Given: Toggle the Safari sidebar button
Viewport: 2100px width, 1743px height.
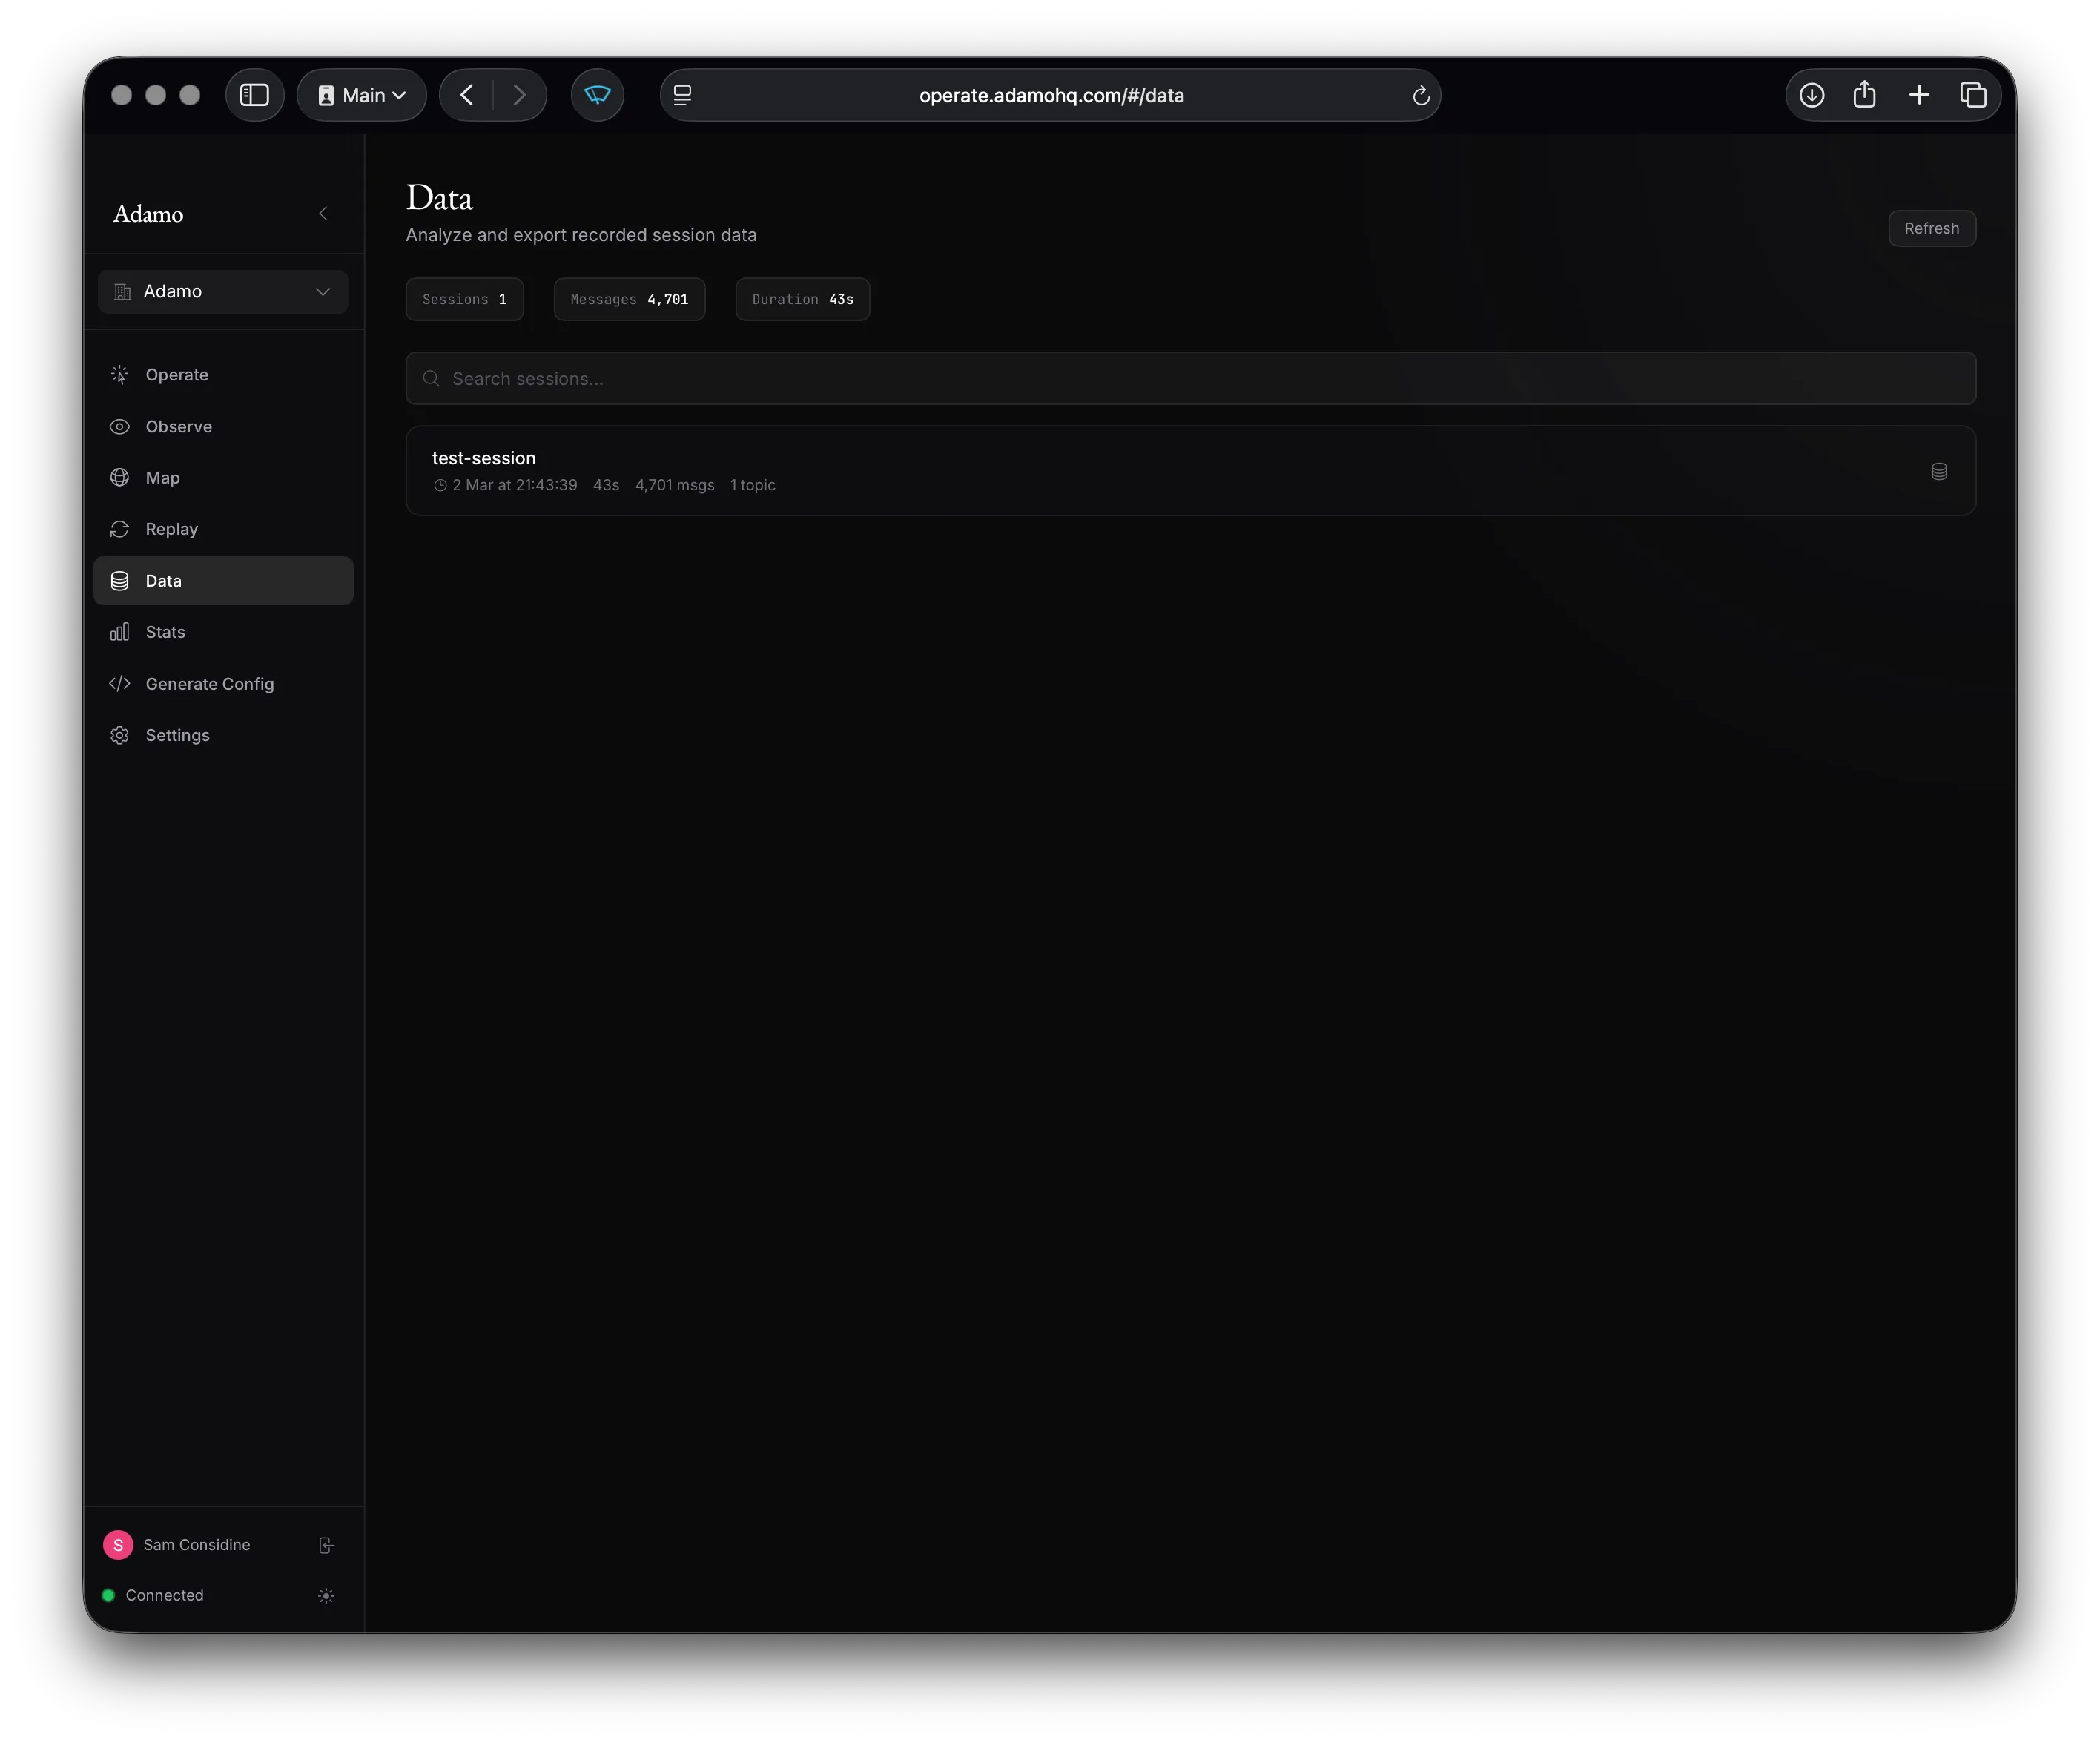Looking at the screenshot, I should click(254, 95).
